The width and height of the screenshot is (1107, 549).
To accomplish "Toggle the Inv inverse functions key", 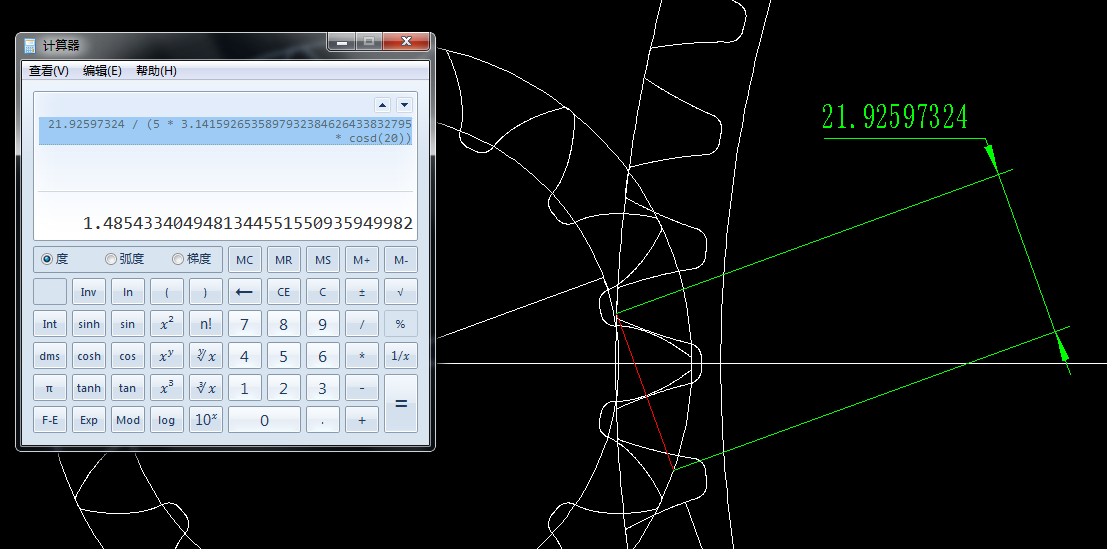I will click(x=88, y=291).
